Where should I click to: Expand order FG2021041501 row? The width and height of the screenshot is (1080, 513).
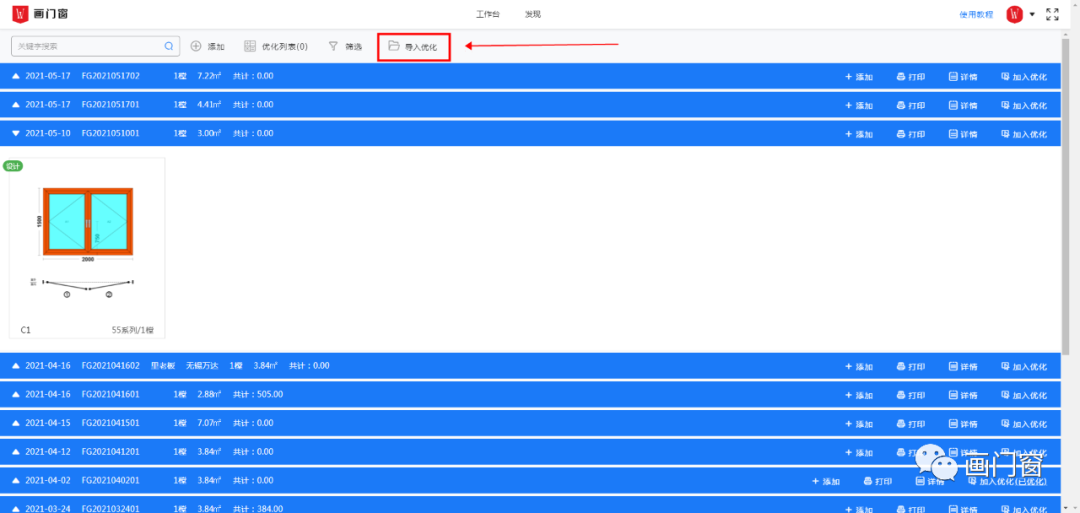pos(16,423)
